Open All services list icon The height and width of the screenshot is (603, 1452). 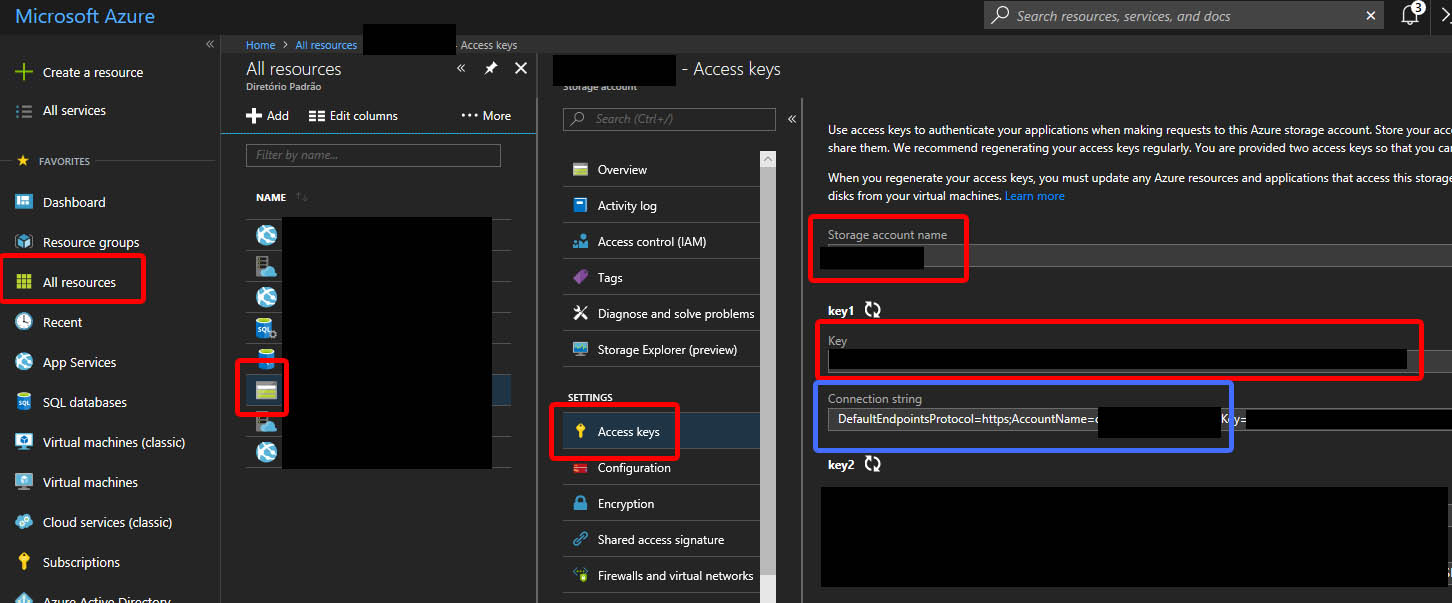pyautogui.click(x=24, y=111)
